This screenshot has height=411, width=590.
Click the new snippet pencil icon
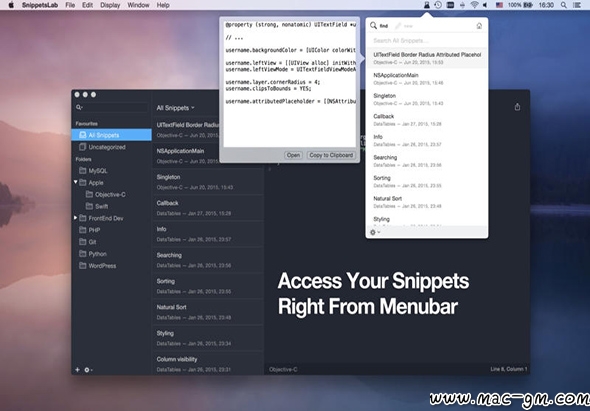(398, 26)
